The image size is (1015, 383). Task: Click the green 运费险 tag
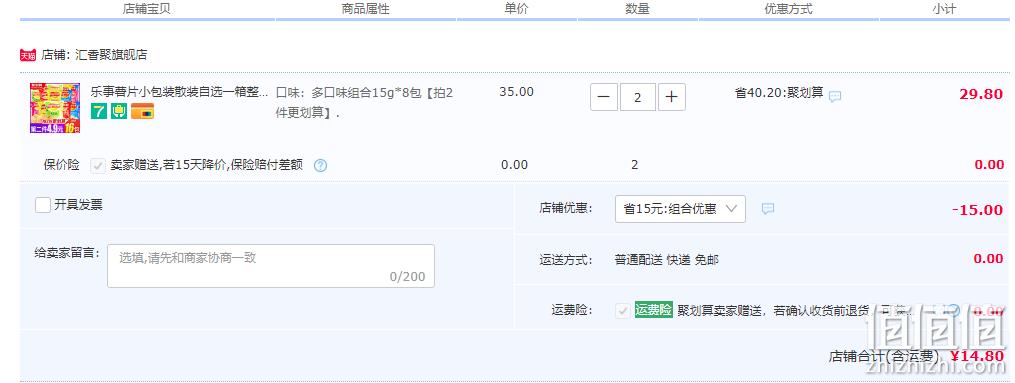click(653, 310)
